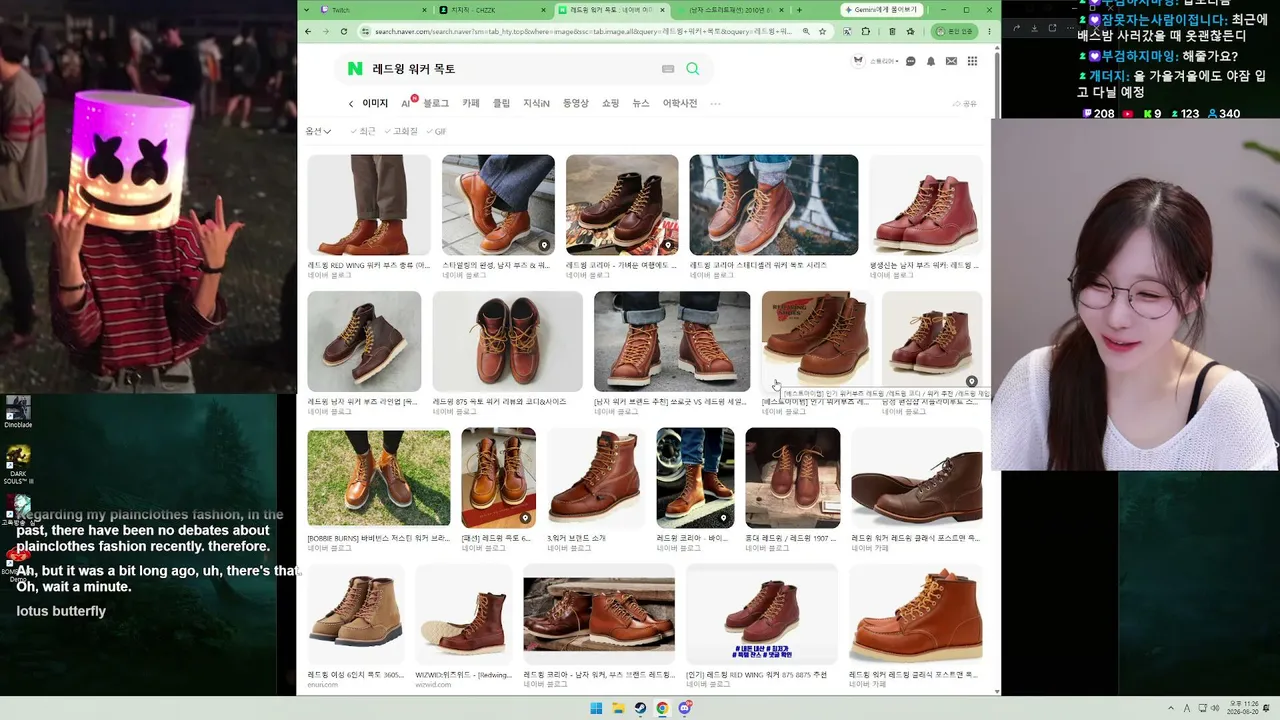
Task: Click the zoom magnifier icon in address bar
Action: click(806, 31)
